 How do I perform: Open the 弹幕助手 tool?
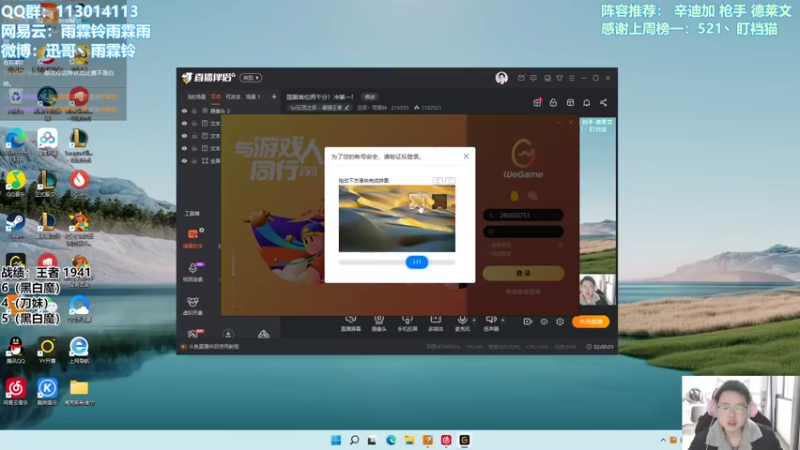pos(193,238)
